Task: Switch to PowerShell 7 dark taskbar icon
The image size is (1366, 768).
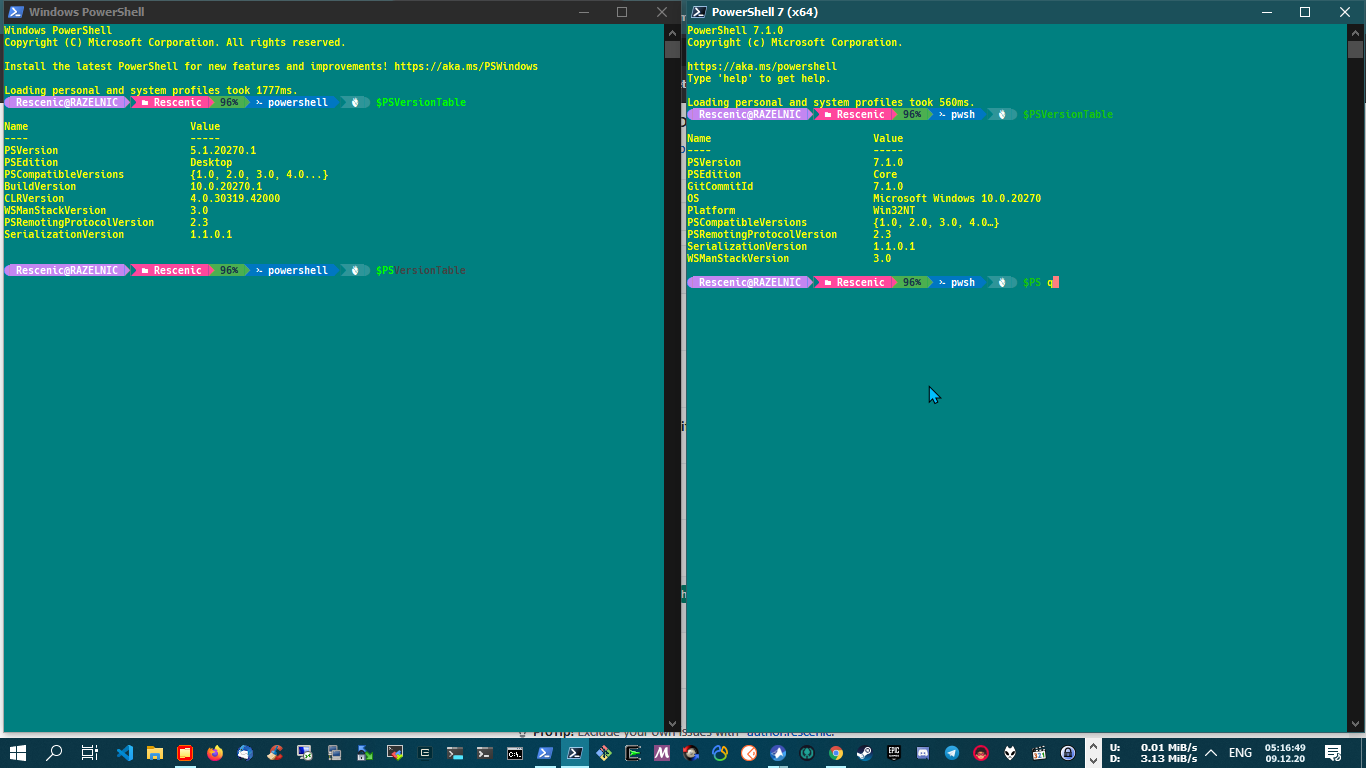Action: click(x=575, y=753)
